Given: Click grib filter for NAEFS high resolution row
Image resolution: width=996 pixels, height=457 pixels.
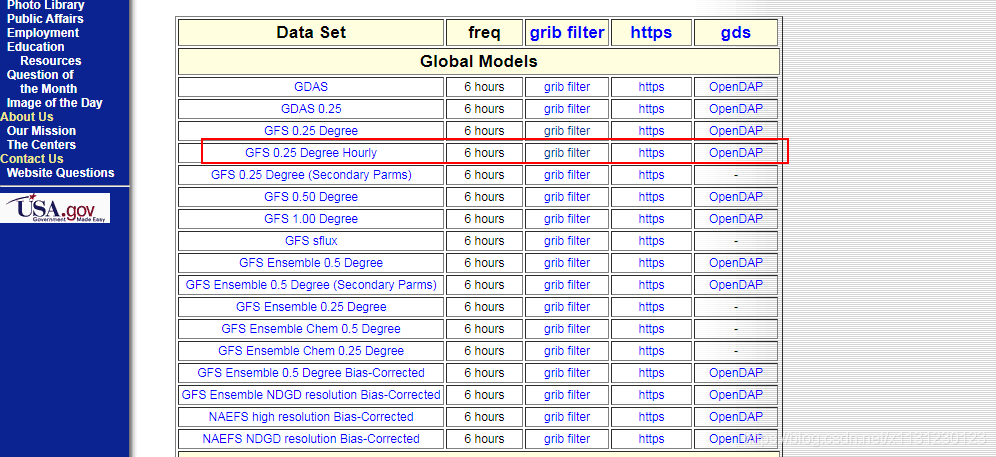Looking at the screenshot, I should point(567,417).
